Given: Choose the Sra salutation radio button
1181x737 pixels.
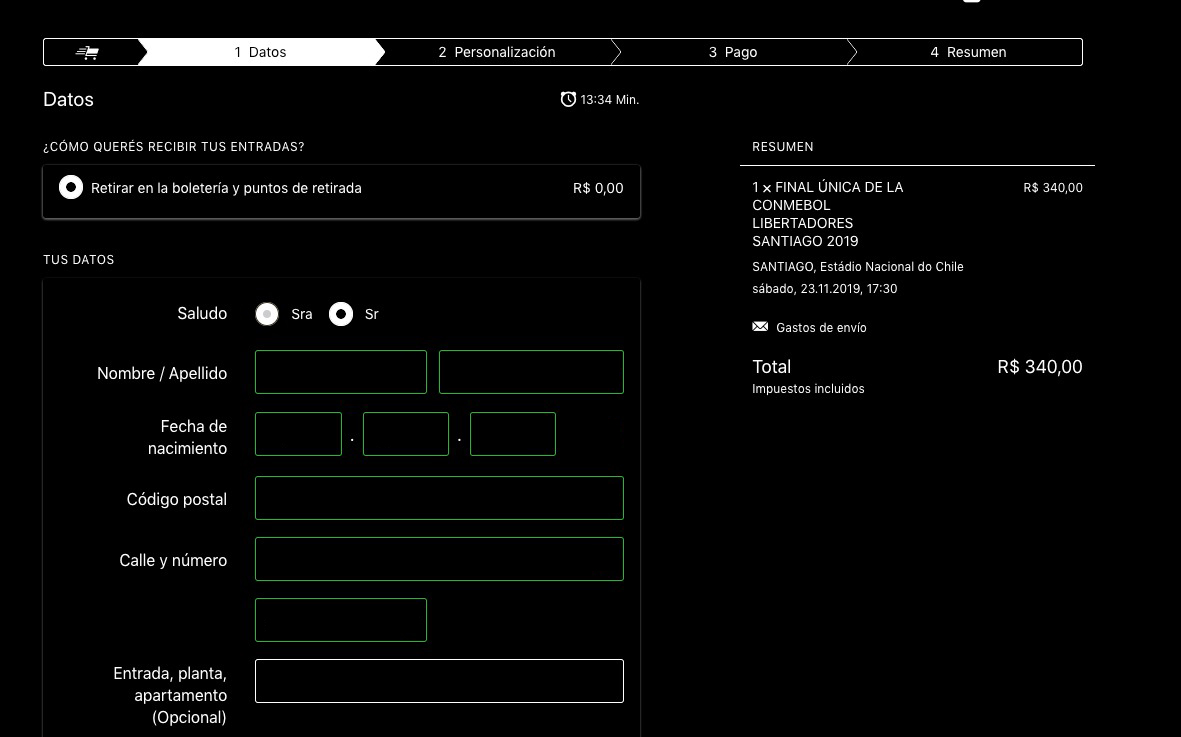Looking at the screenshot, I should coord(267,314).
